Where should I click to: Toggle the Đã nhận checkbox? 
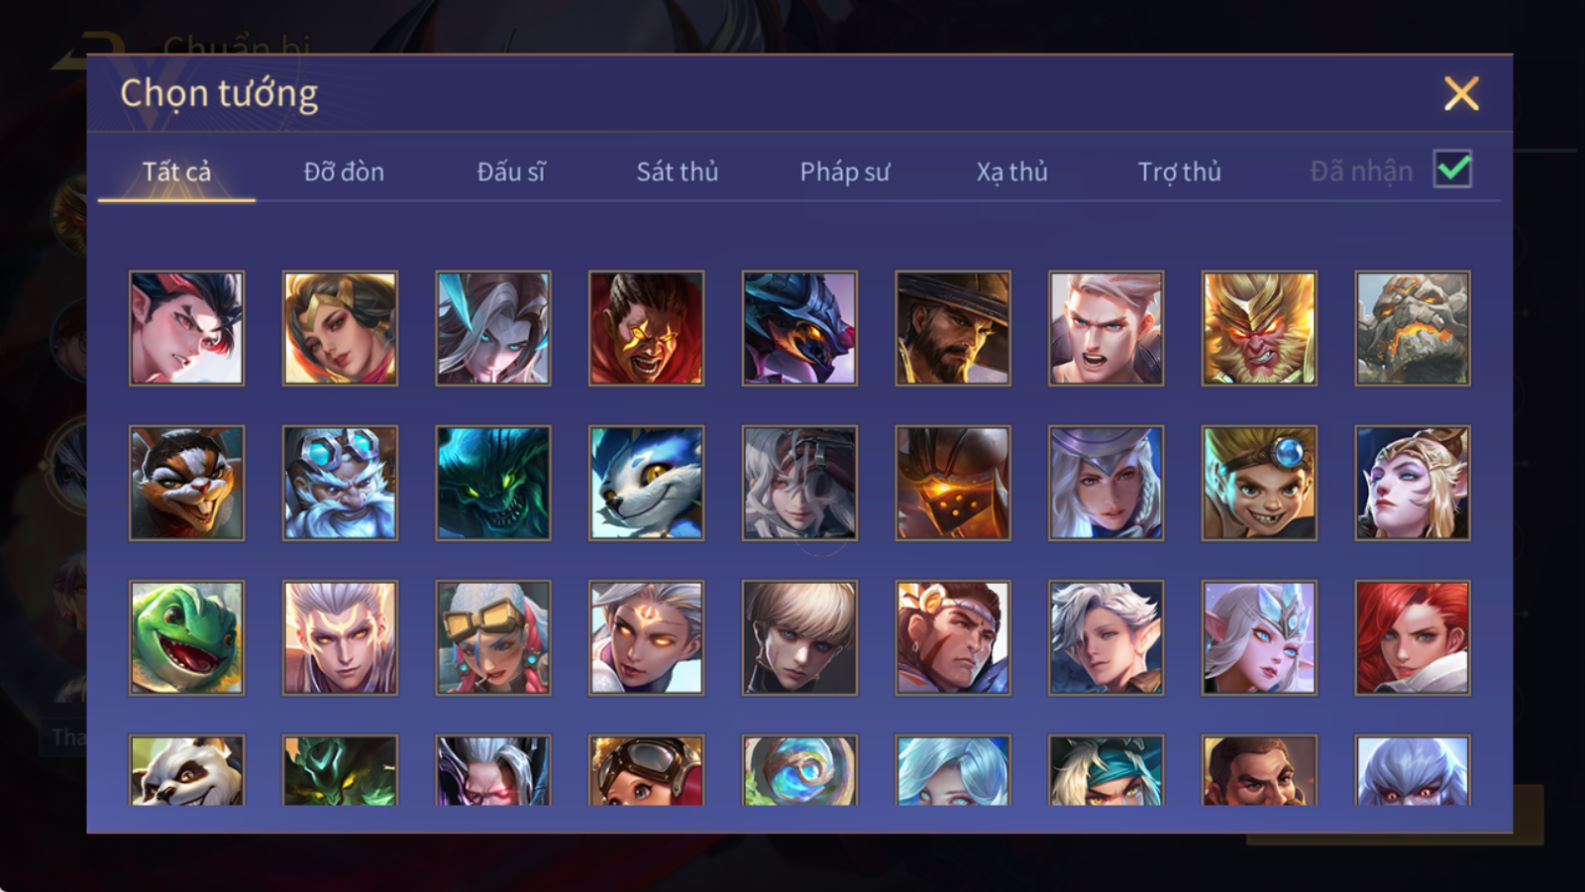tap(1452, 169)
